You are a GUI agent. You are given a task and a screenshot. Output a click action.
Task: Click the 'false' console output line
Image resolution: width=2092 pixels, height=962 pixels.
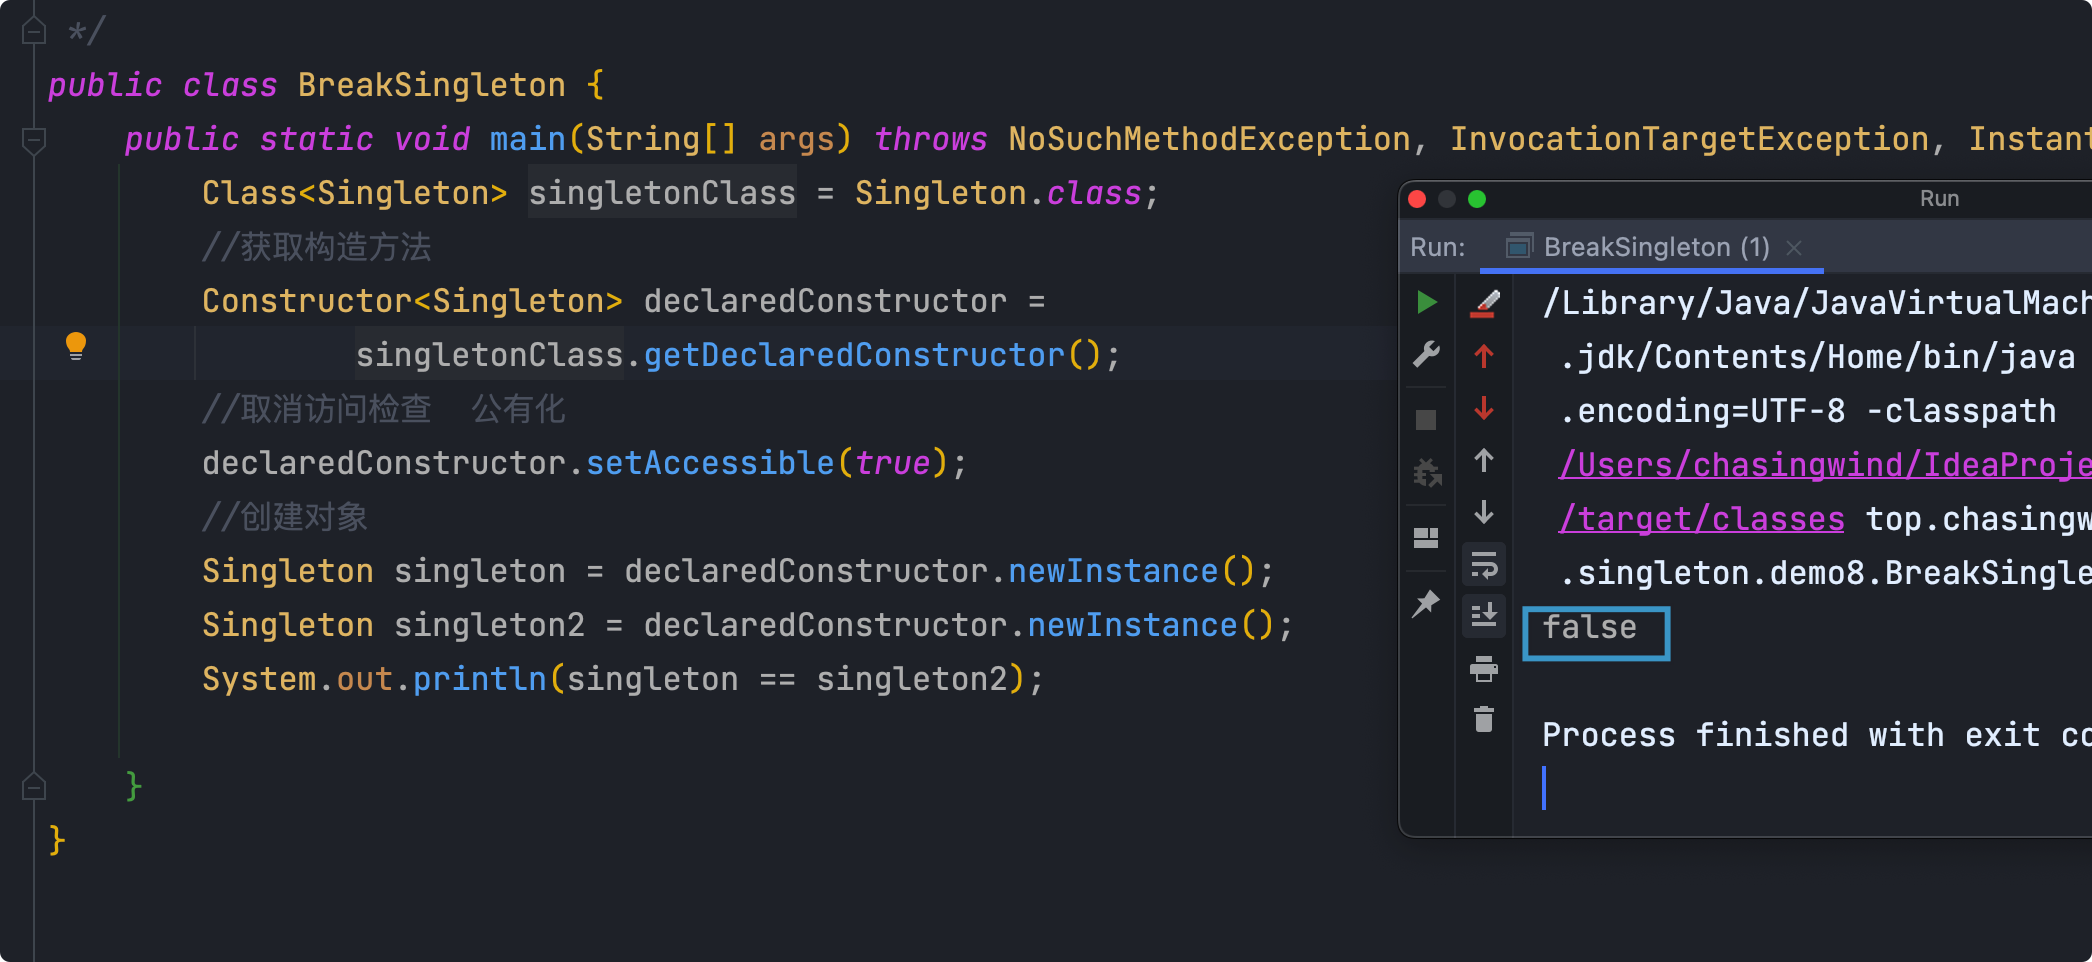pyautogui.click(x=1590, y=628)
